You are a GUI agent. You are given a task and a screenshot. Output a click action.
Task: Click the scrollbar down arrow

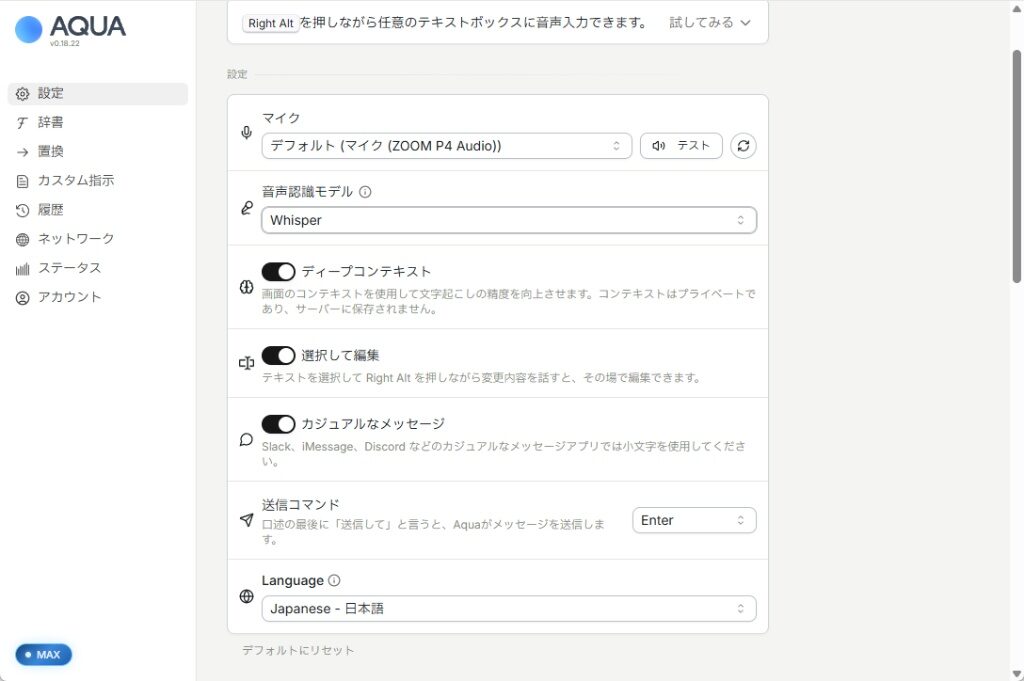[x=1017, y=673]
